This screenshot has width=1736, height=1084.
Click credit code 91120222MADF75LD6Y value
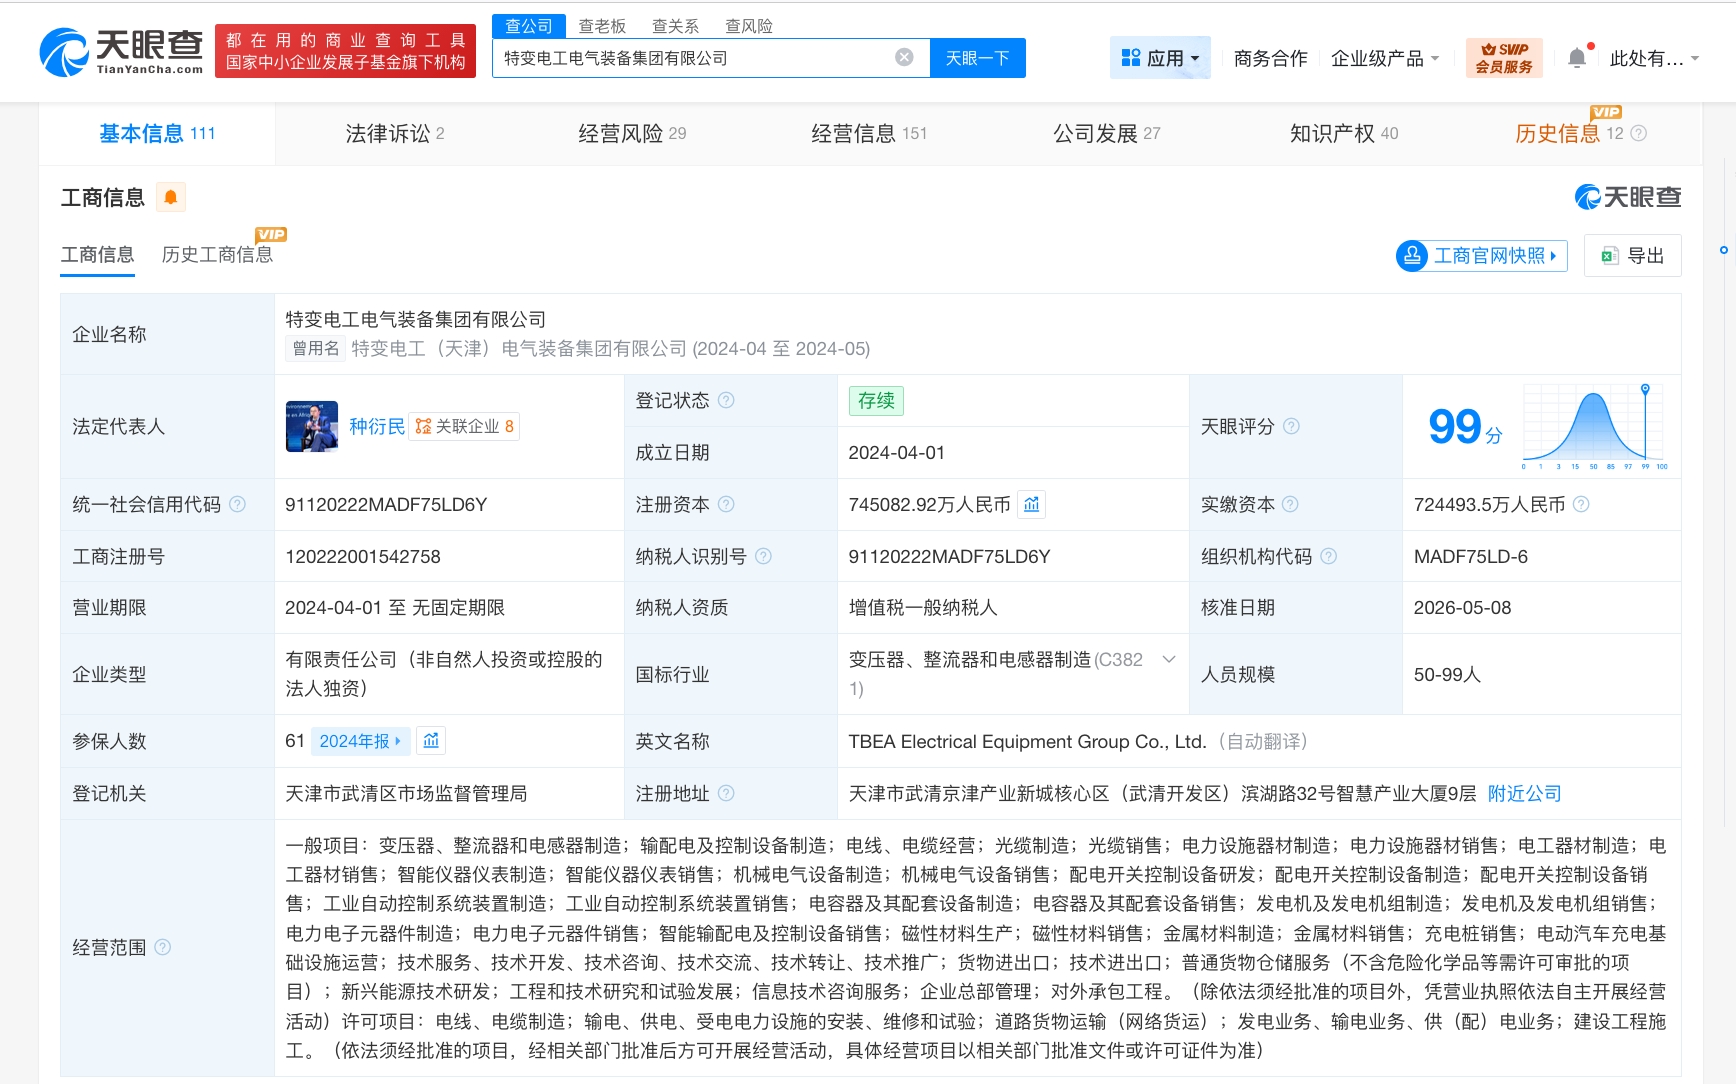pos(386,504)
